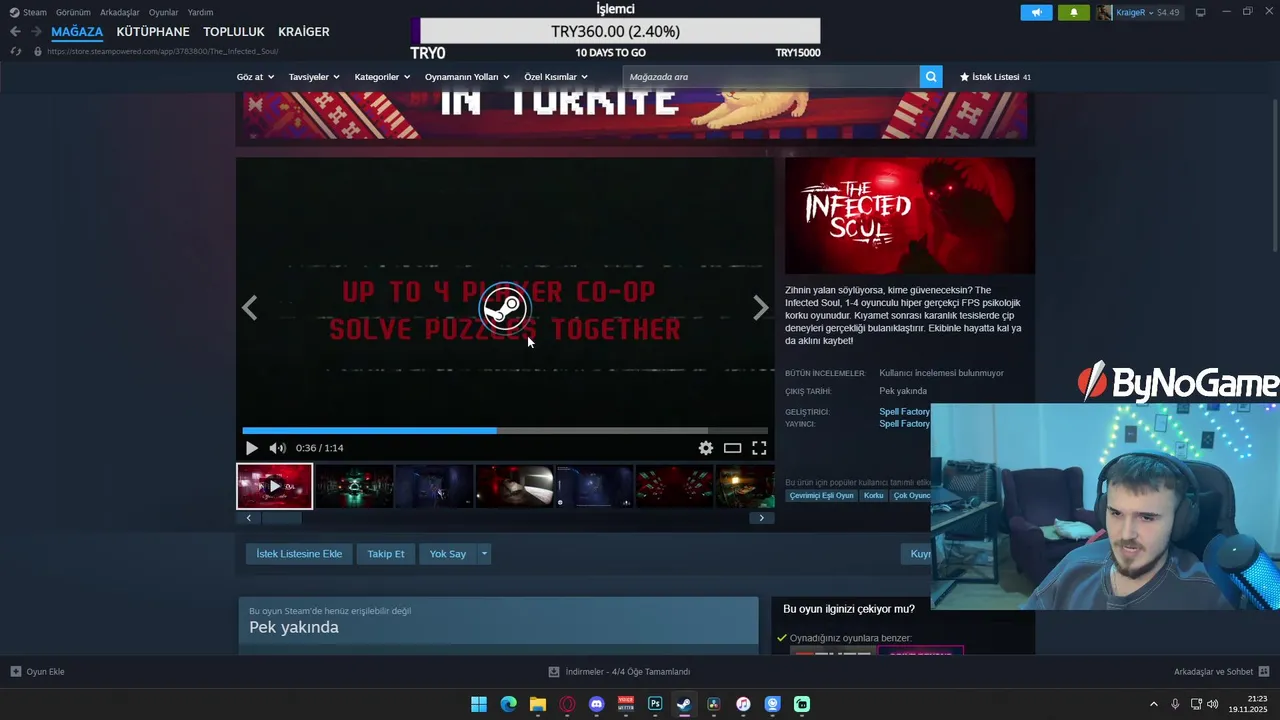Image resolution: width=1280 pixels, height=720 pixels.
Task: Open Microsoft Edge from the taskbar
Action: [x=509, y=704]
